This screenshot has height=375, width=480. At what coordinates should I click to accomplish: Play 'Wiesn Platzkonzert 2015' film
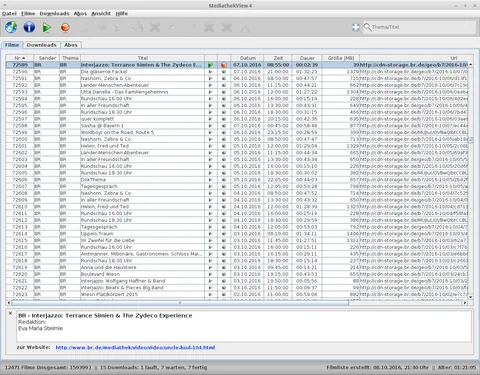point(211,294)
